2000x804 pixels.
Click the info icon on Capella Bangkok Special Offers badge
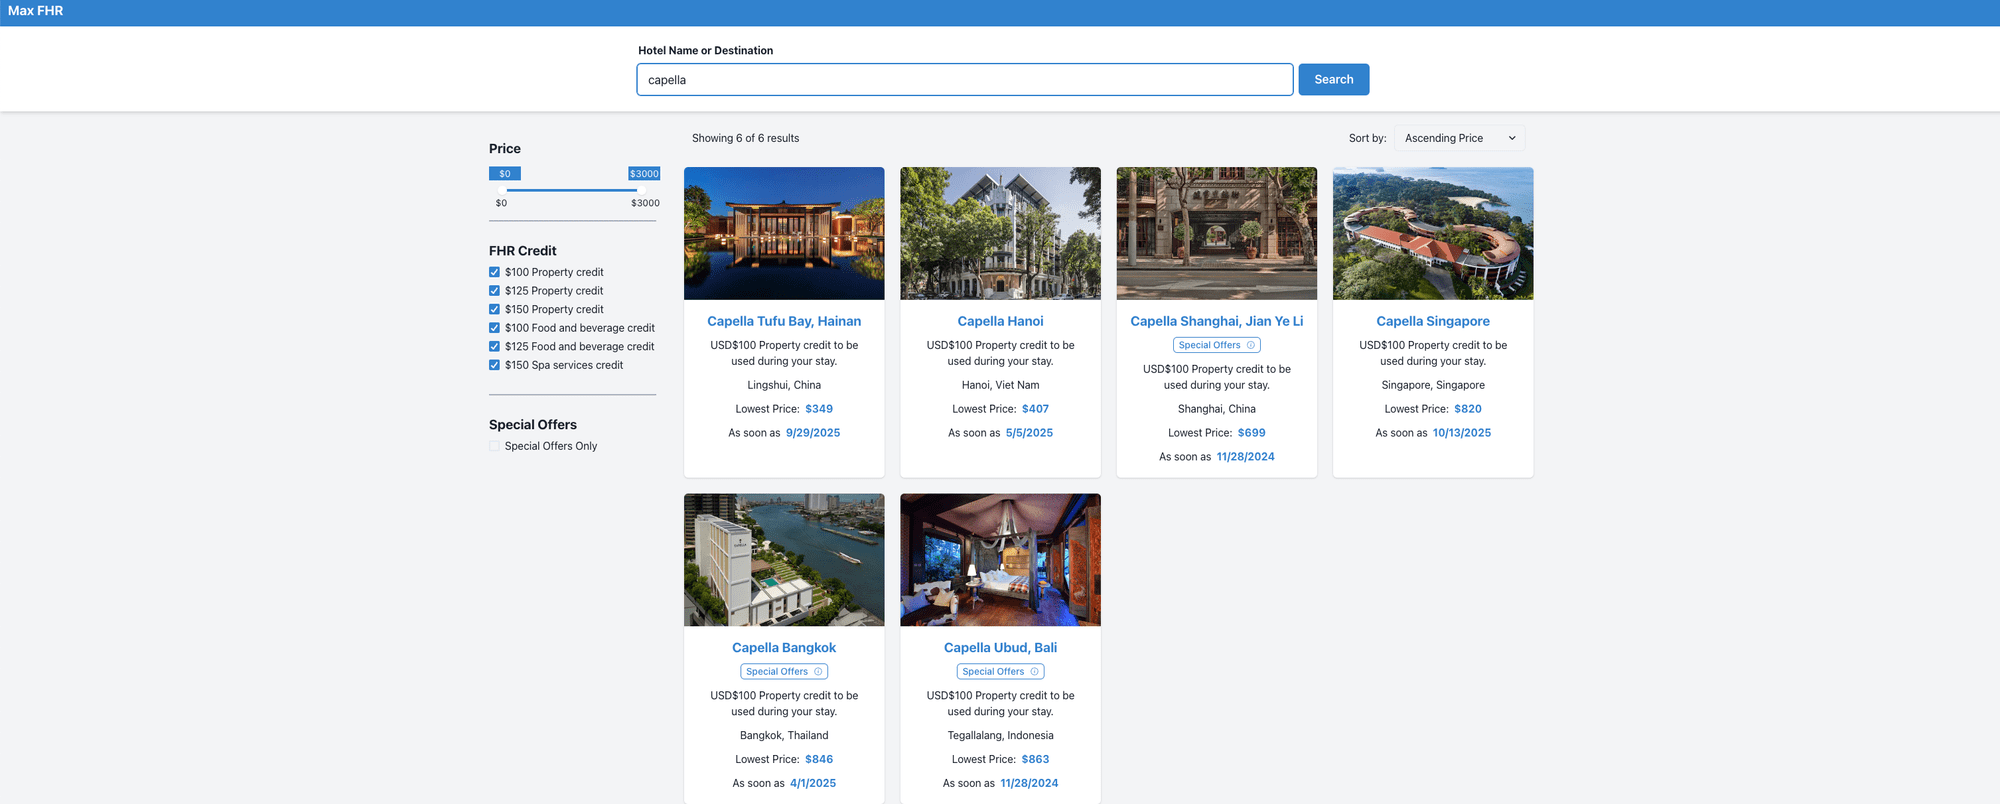[x=818, y=672]
